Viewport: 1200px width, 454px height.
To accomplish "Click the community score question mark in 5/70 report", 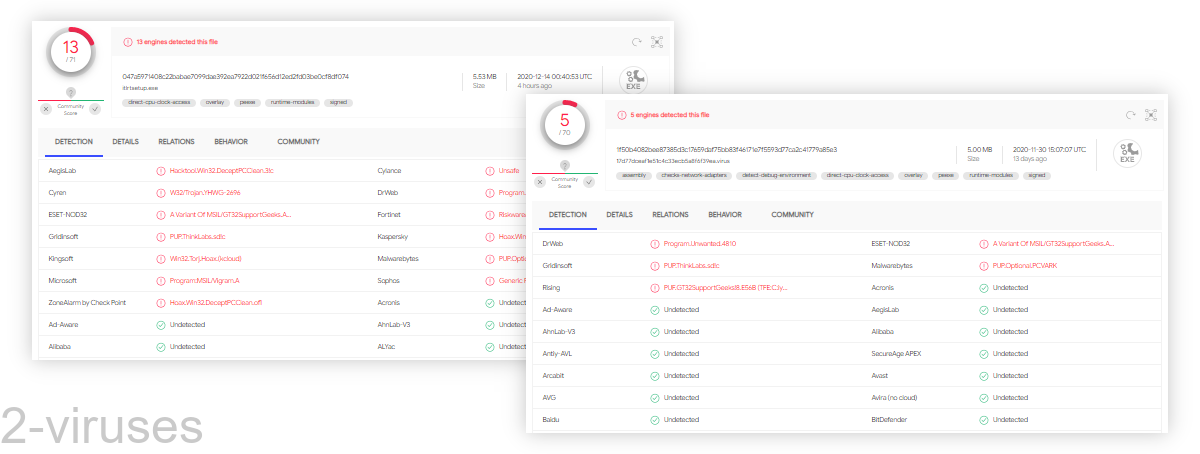I will click(x=565, y=166).
